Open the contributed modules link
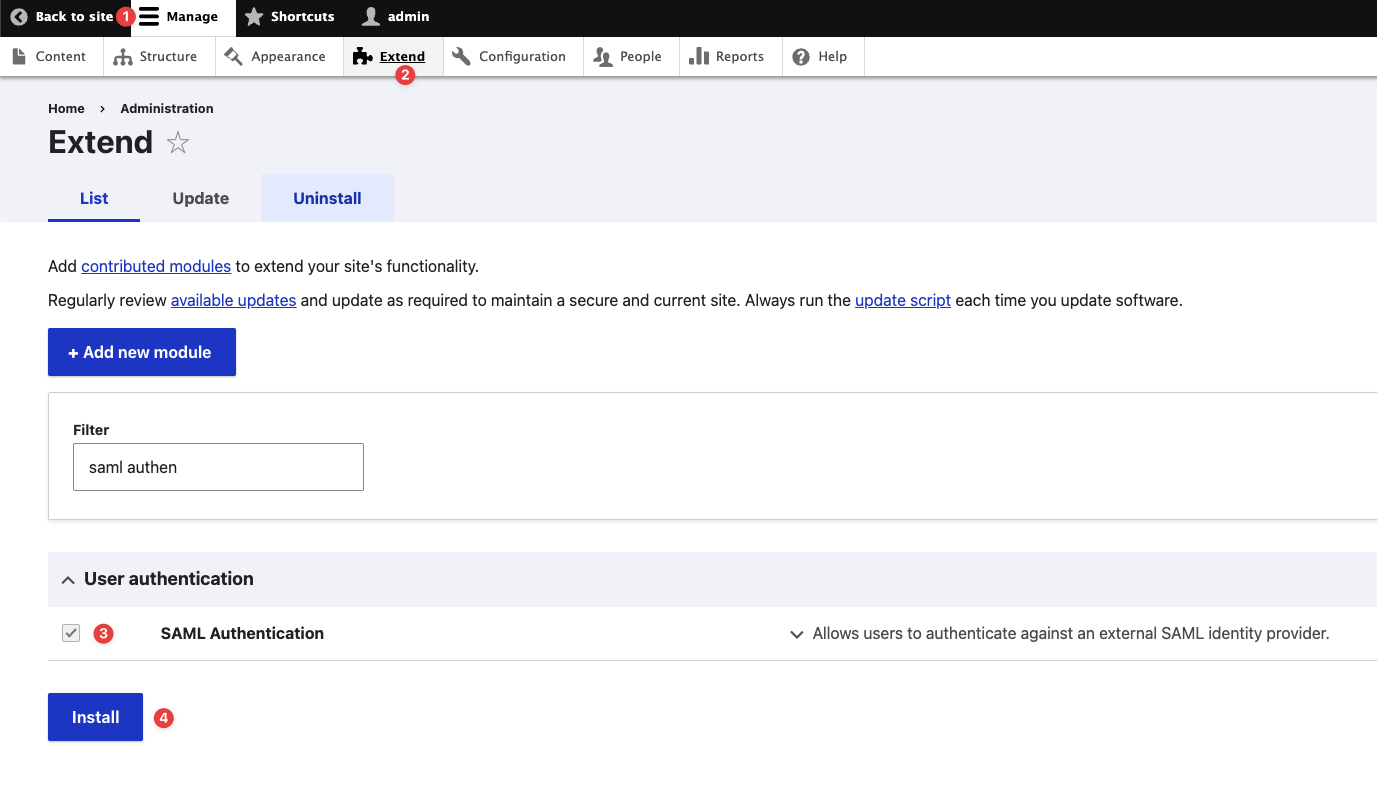Image resolution: width=1377 pixels, height=785 pixels. pyautogui.click(x=155, y=266)
